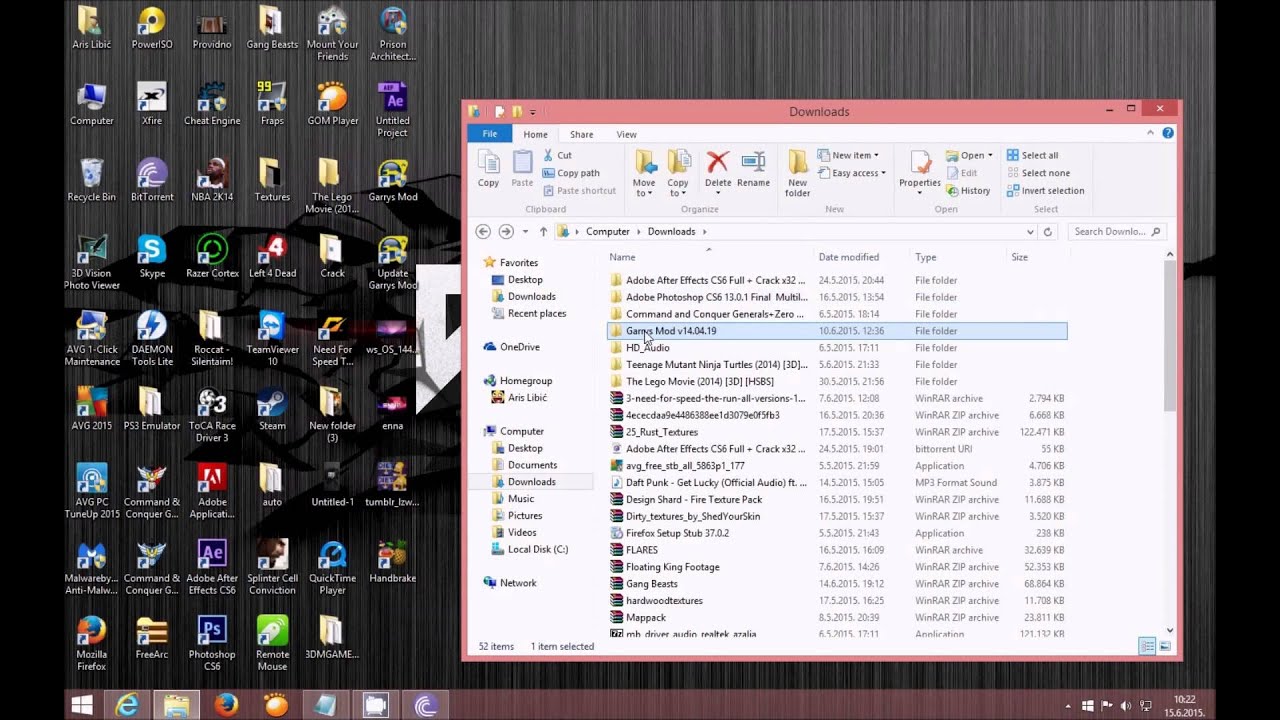1280x720 pixels.
Task: Select the Gang Beasts ZIP archive row
Action: click(837, 584)
